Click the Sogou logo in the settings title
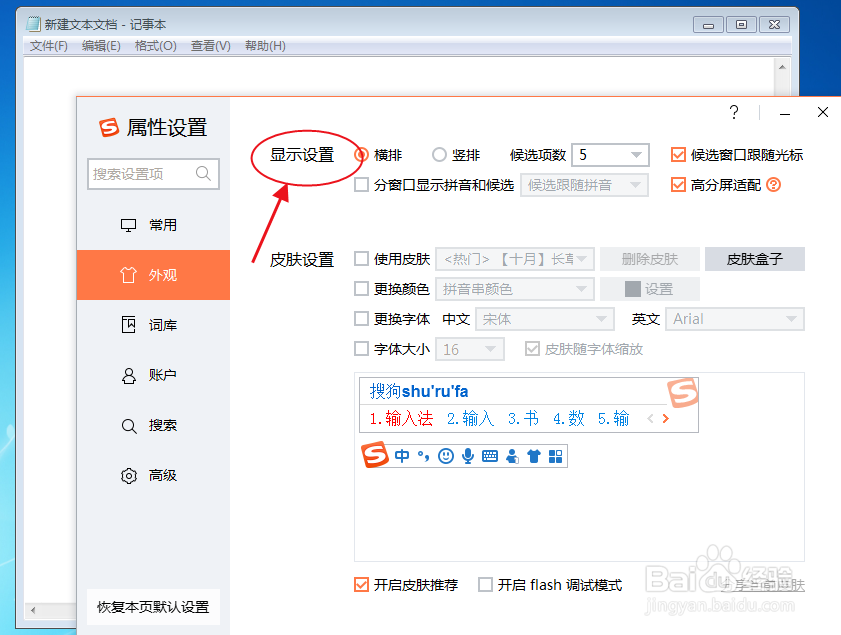Viewport: 841px width, 635px height. coord(109,128)
